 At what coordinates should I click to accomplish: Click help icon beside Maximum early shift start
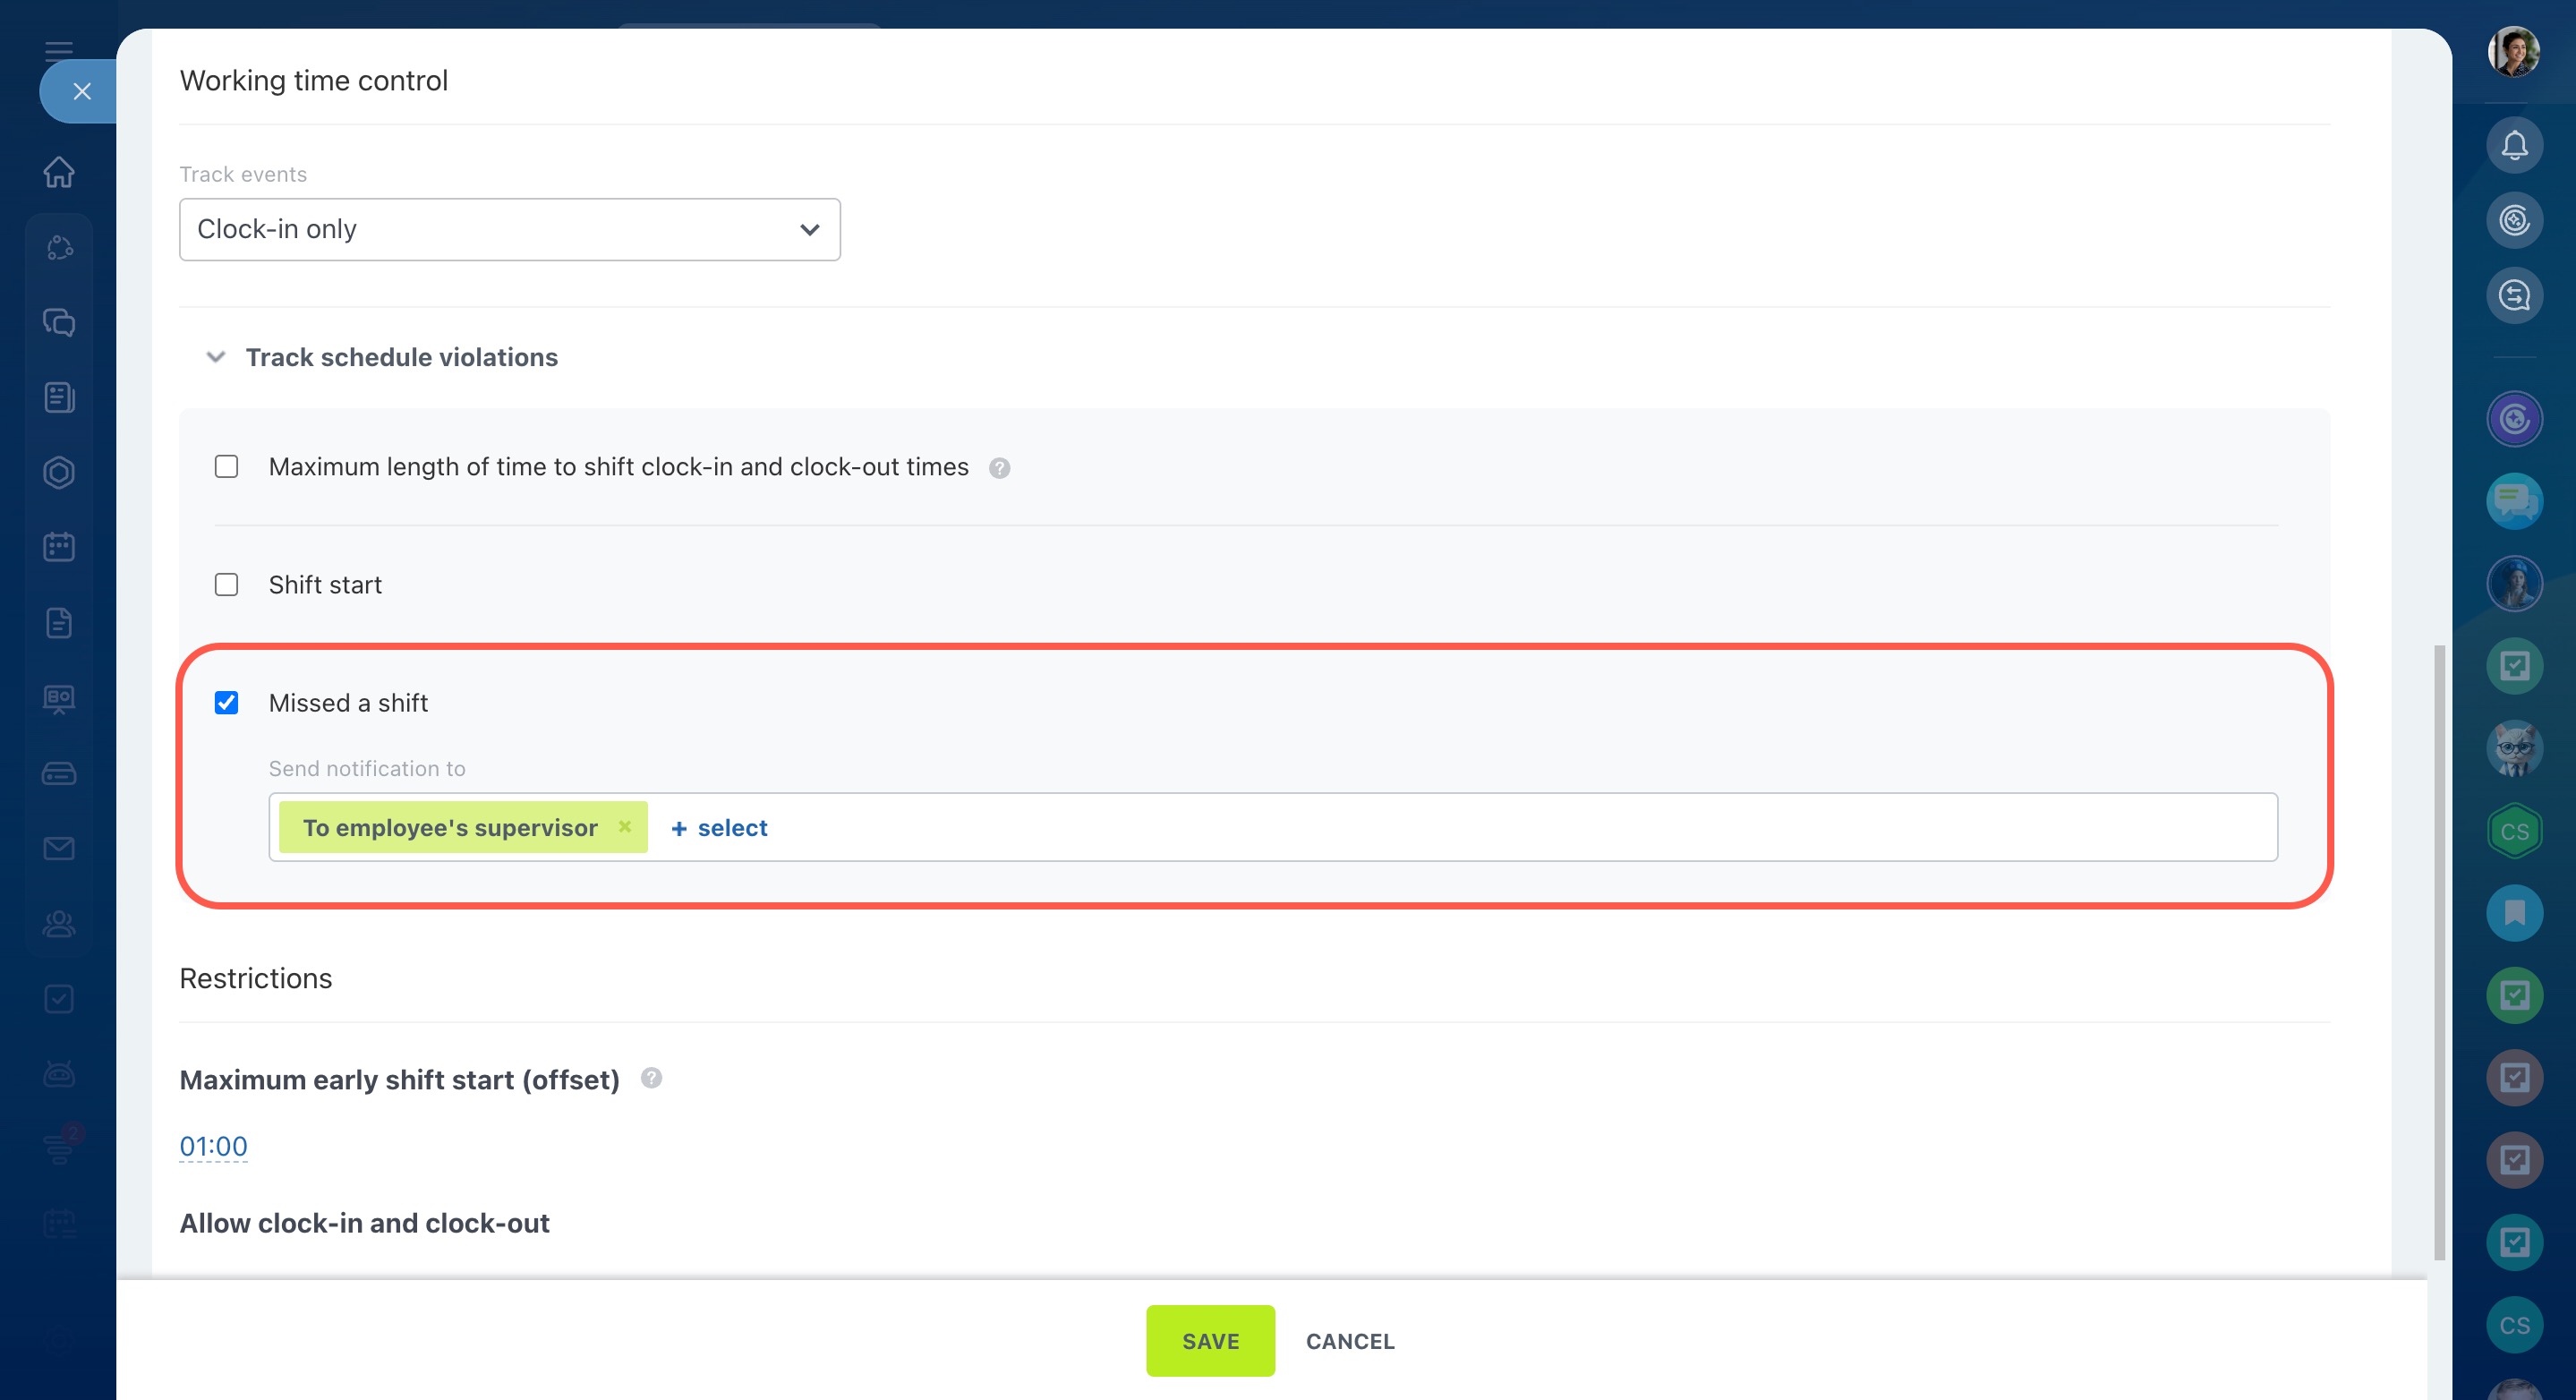[651, 1078]
